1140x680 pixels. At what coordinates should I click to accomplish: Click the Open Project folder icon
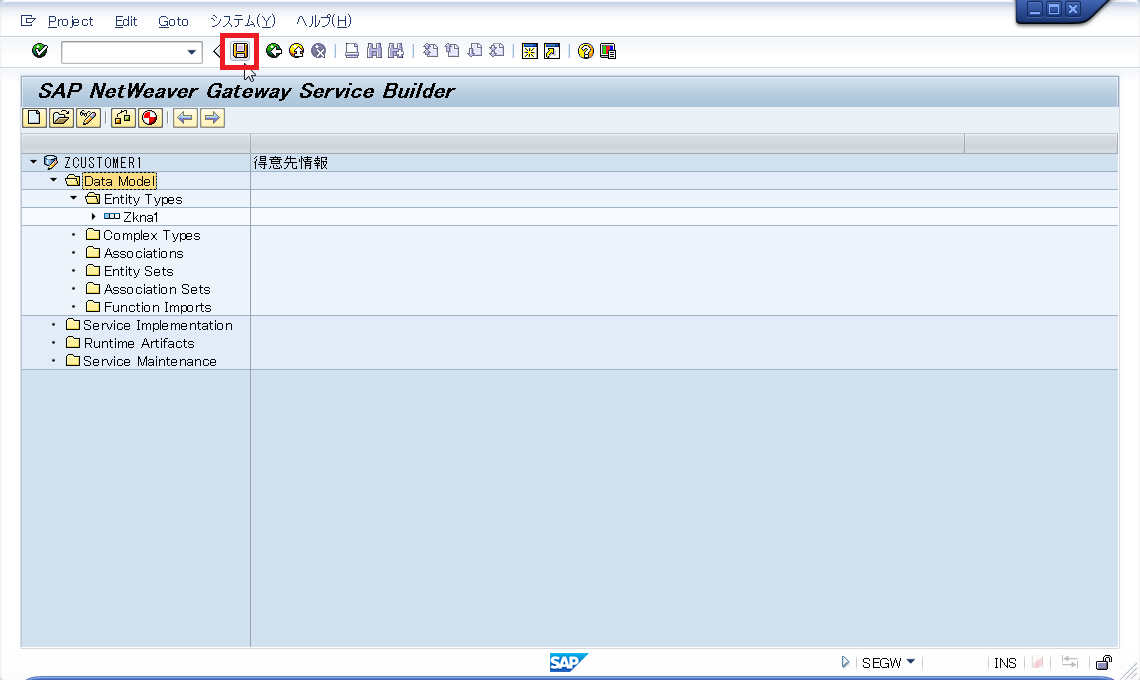(61, 118)
